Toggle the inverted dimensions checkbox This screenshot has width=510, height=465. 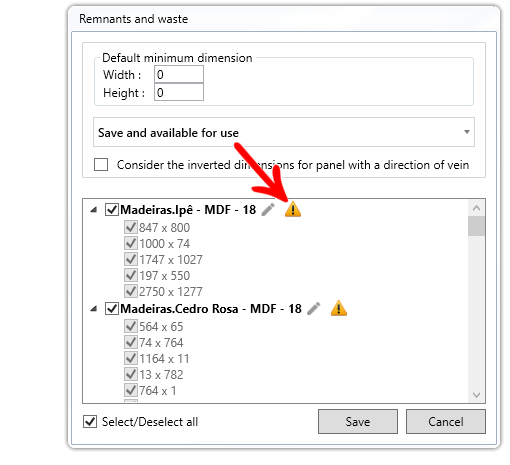[101, 165]
